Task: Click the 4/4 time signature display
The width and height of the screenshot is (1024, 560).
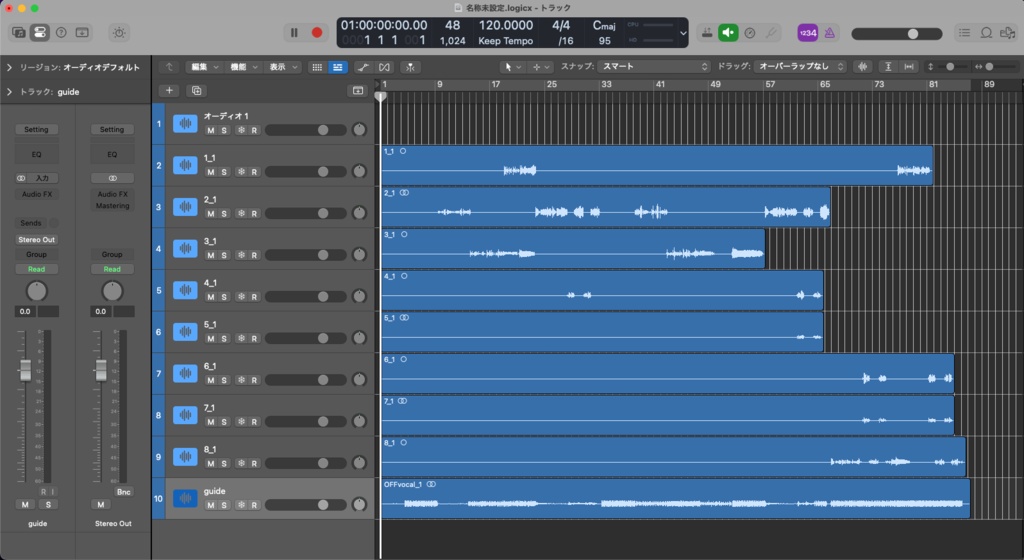Action: (x=561, y=25)
